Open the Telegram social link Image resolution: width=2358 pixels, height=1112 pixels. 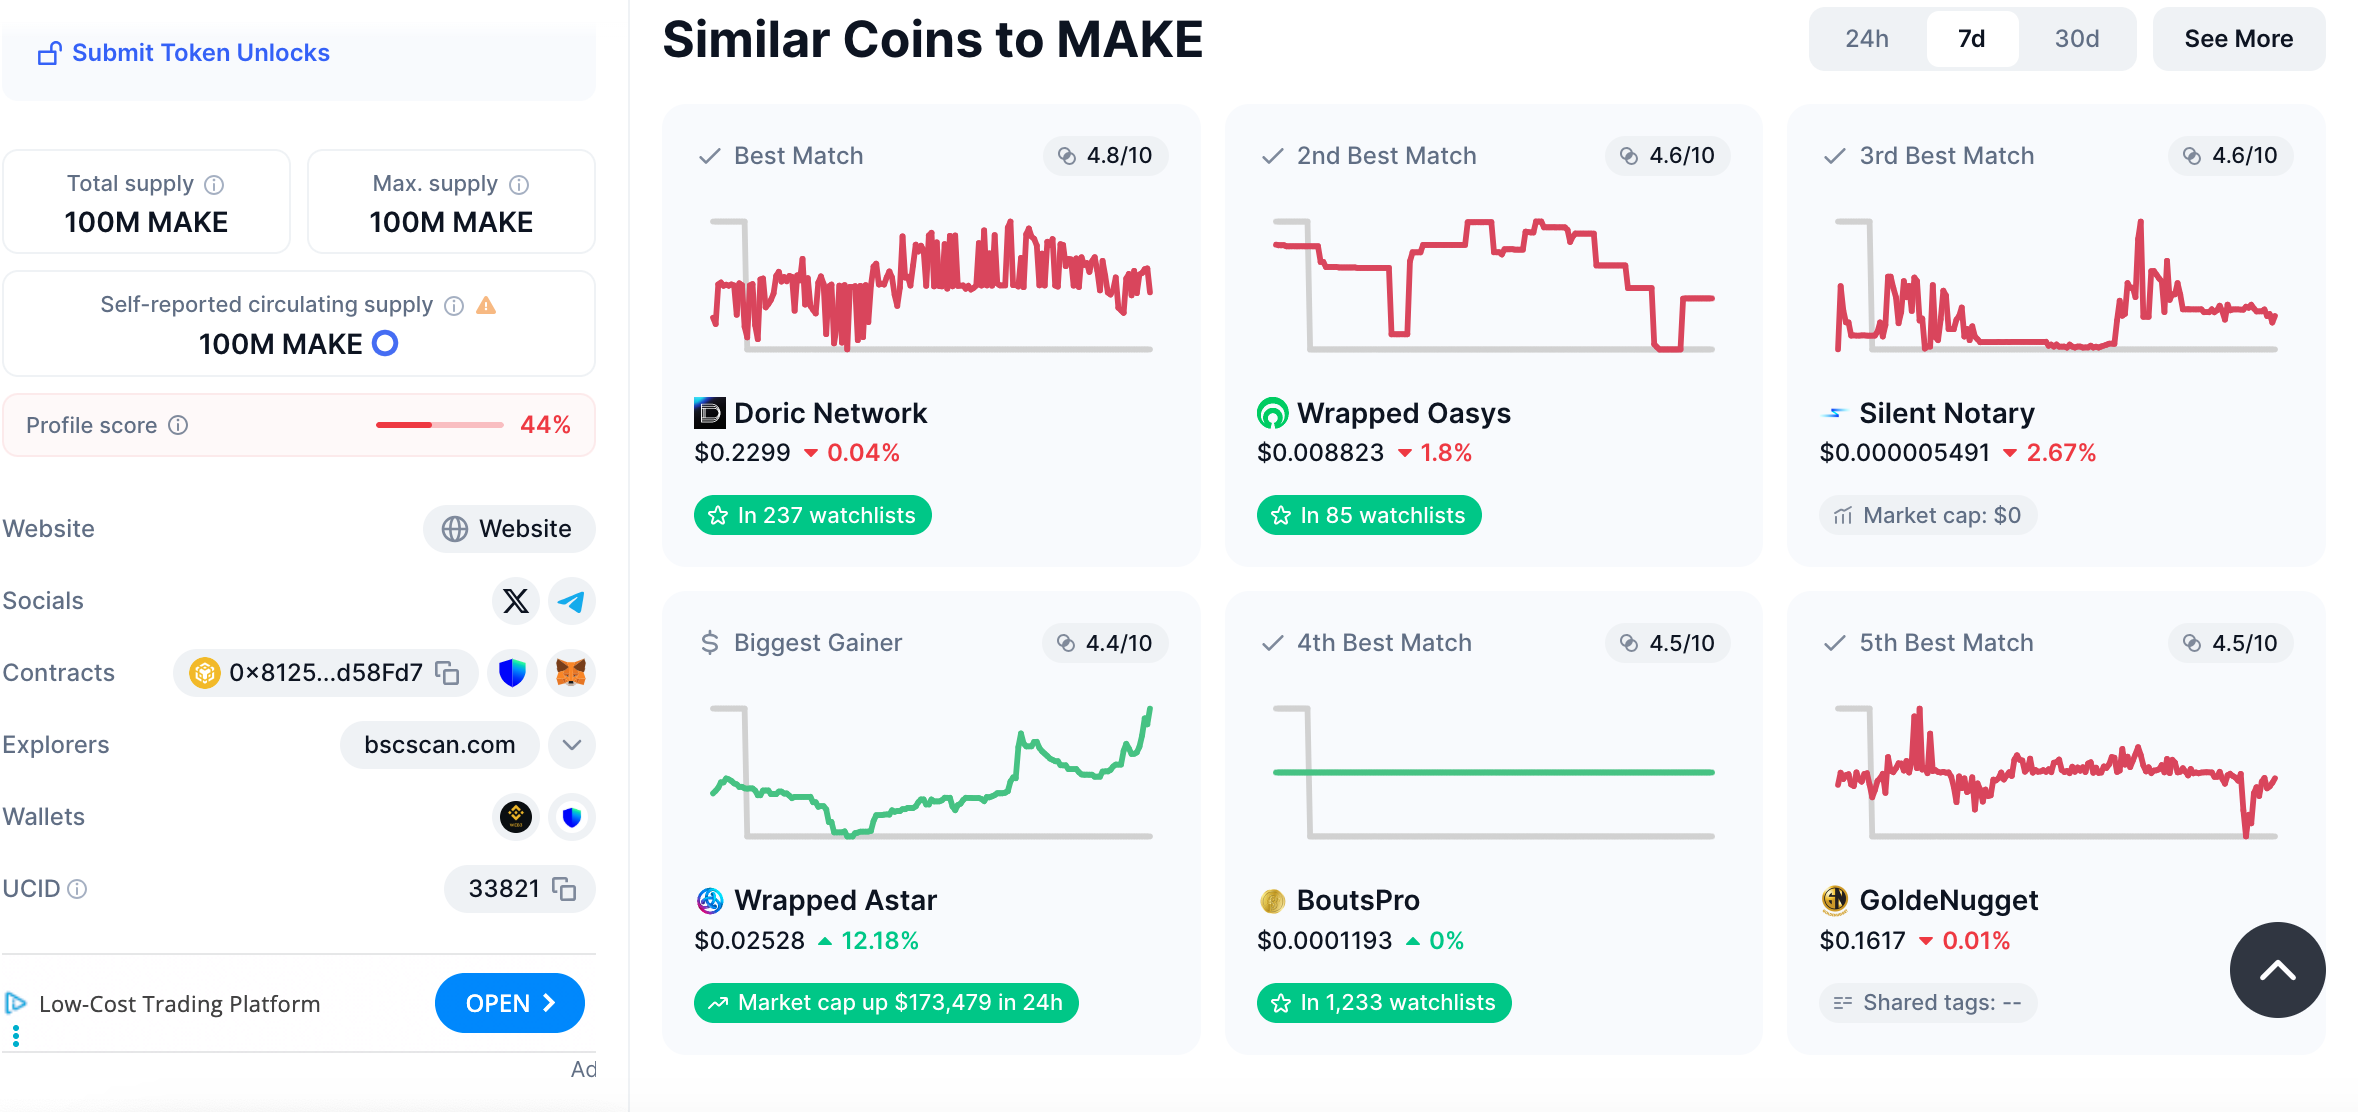[571, 601]
